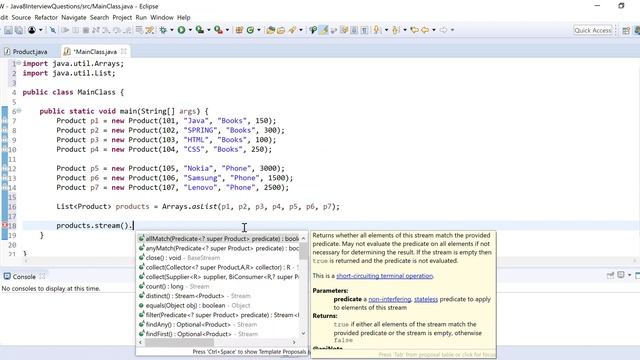Viewport: 640px width, 360px height.
Task: Run the program with green Run button
Action: [181, 30]
